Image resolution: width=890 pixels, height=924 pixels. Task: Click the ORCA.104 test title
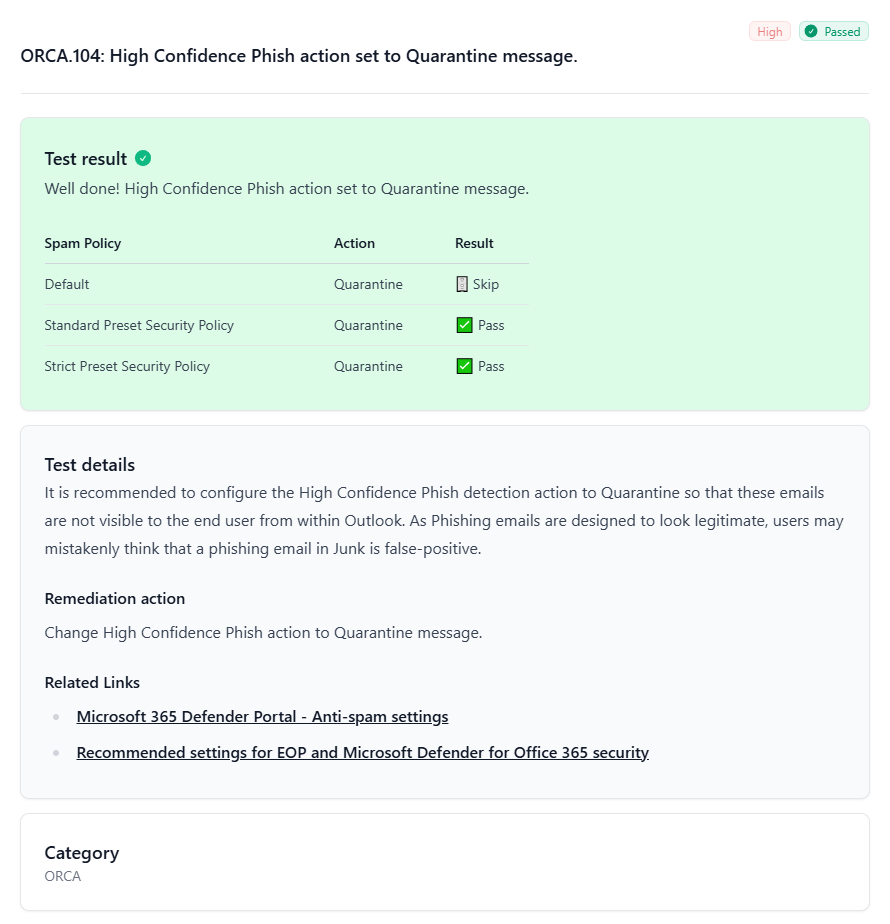(299, 56)
